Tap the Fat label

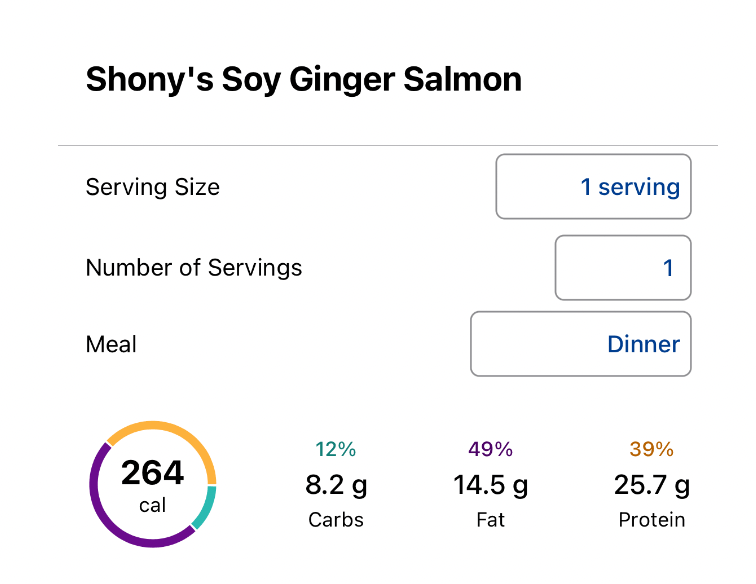[490, 520]
